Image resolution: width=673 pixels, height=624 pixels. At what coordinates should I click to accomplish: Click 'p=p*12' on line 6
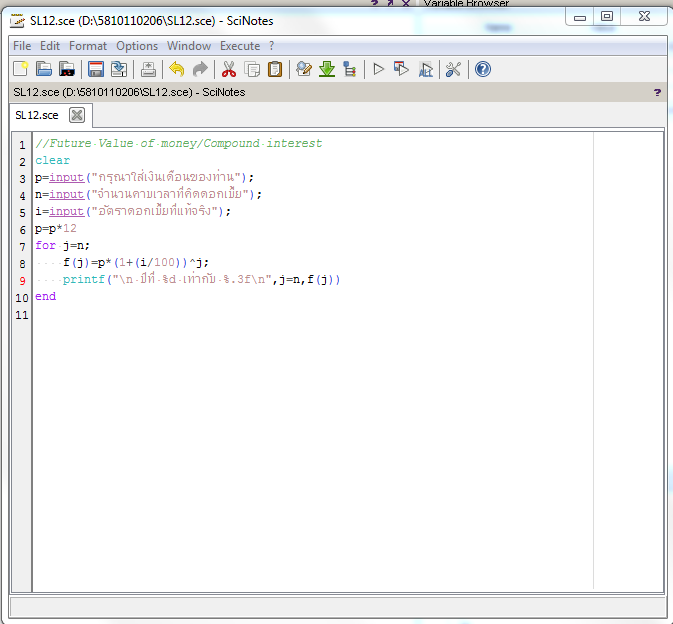56,228
